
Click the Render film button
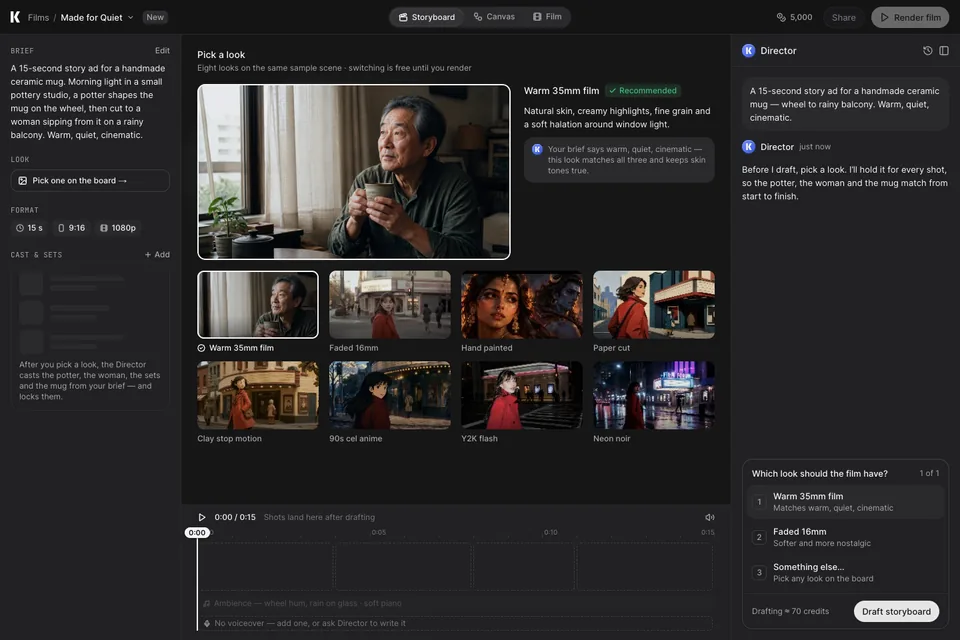[x=910, y=17]
